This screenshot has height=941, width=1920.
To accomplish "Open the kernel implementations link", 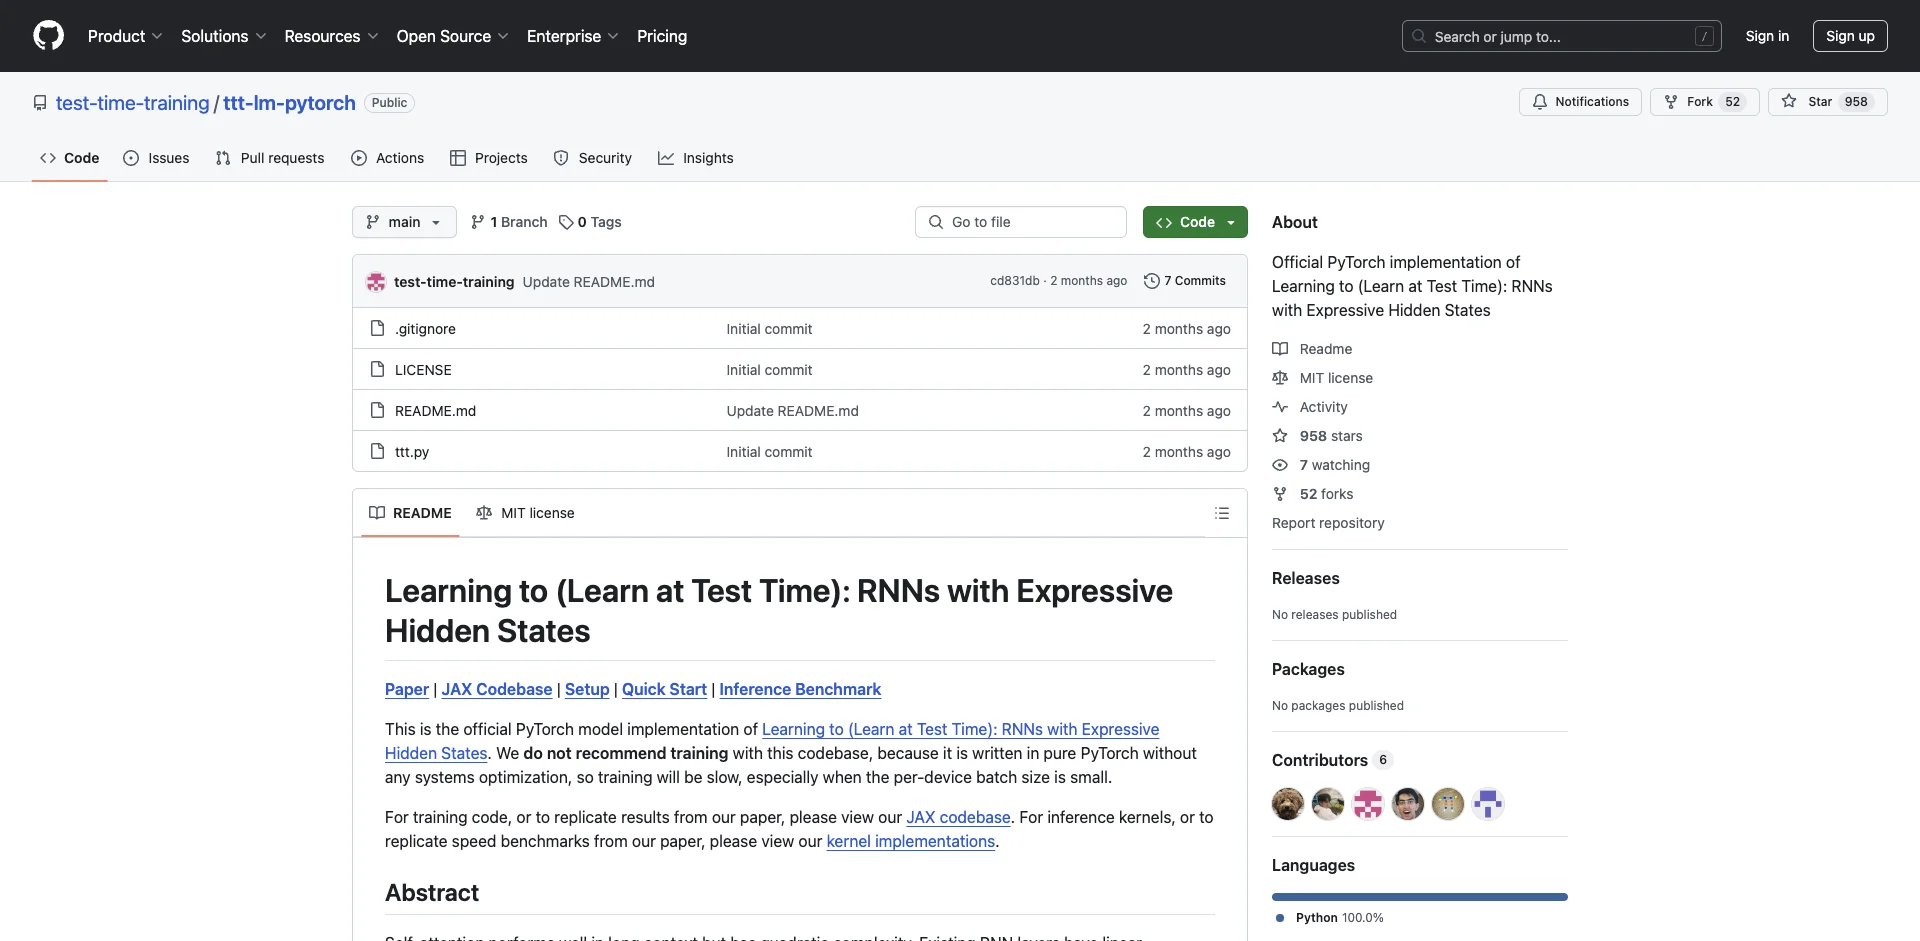I will [911, 841].
